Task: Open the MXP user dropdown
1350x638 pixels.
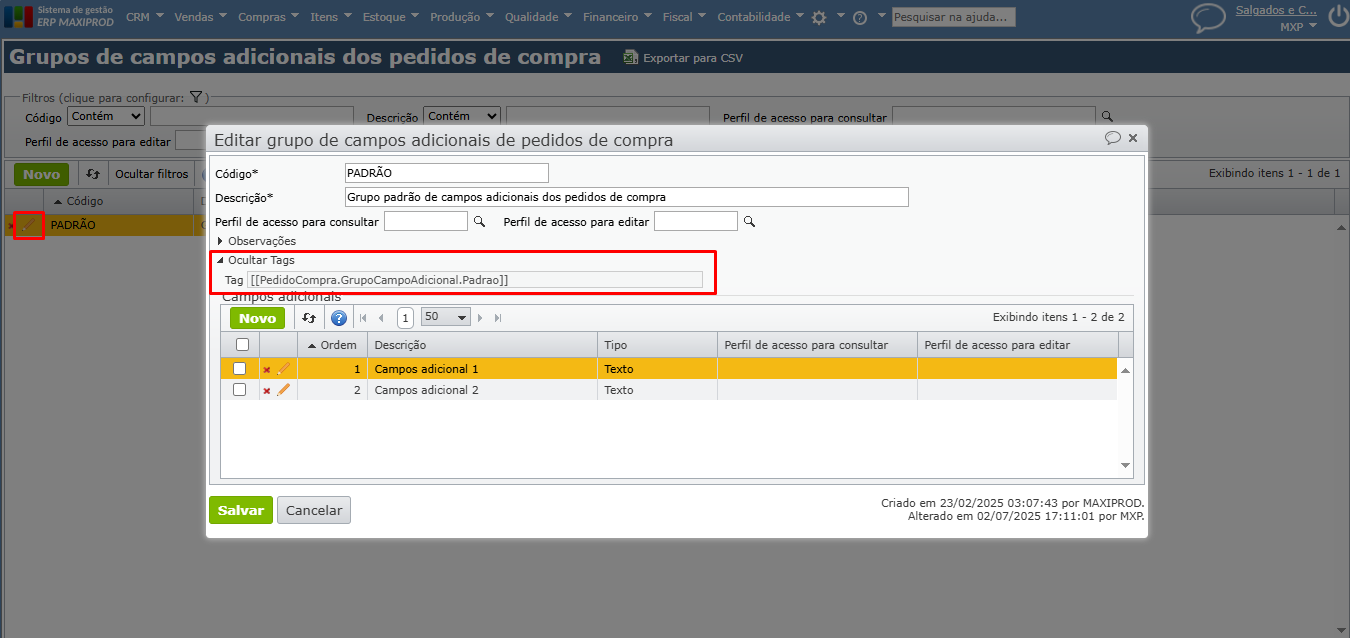Action: tap(1298, 27)
